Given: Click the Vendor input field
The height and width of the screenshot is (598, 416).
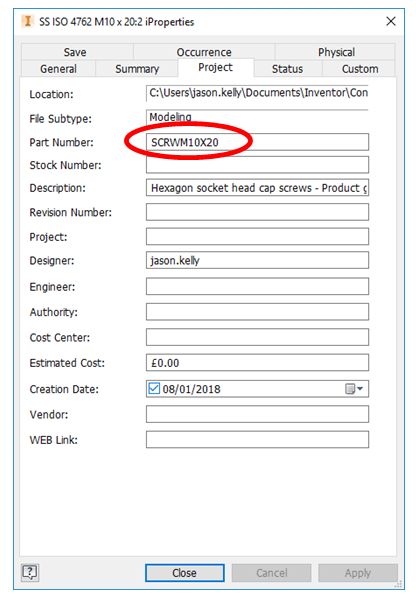Looking at the screenshot, I should tap(257, 414).
